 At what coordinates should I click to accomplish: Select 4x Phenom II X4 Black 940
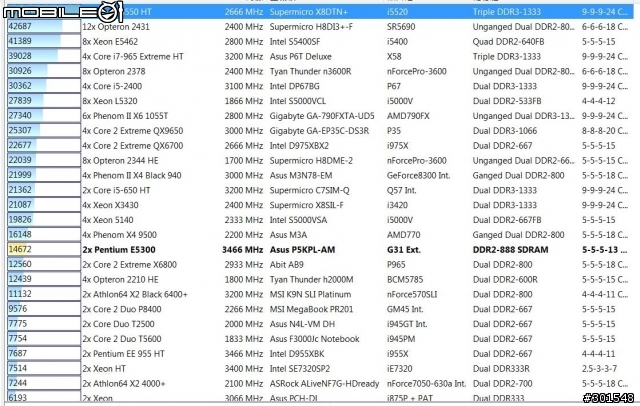(320, 175)
